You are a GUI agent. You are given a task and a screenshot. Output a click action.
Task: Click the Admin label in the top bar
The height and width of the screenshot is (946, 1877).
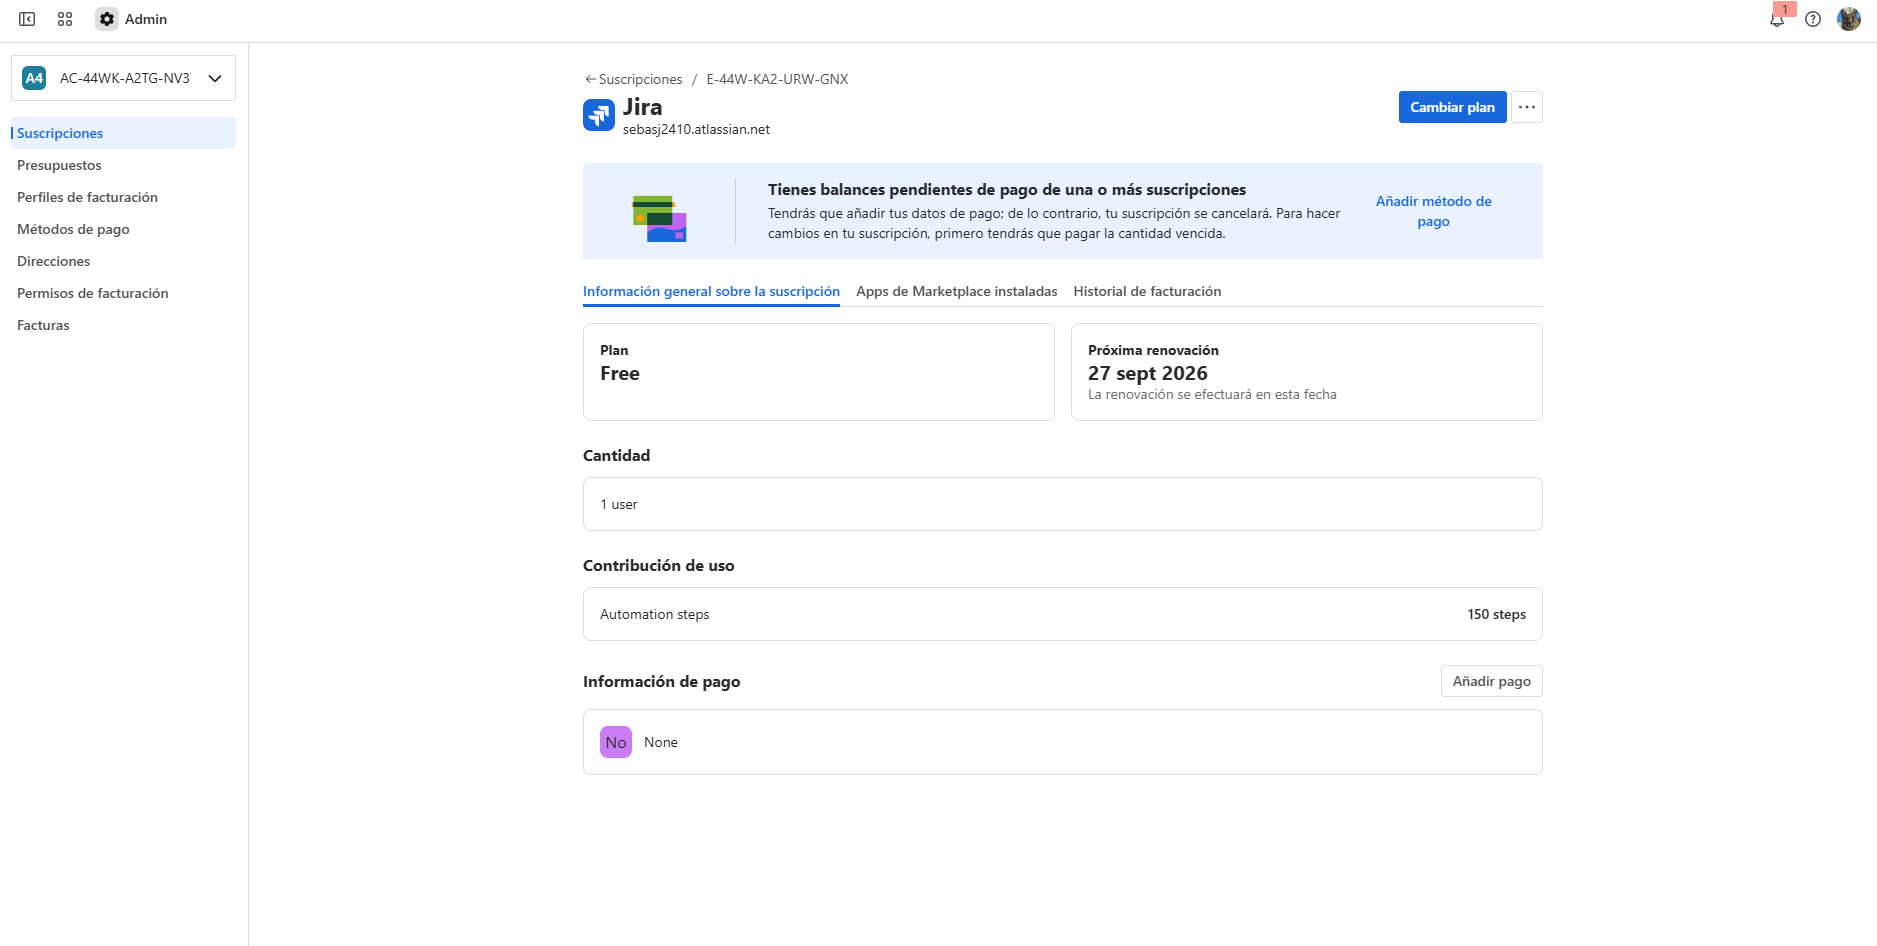click(146, 19)
